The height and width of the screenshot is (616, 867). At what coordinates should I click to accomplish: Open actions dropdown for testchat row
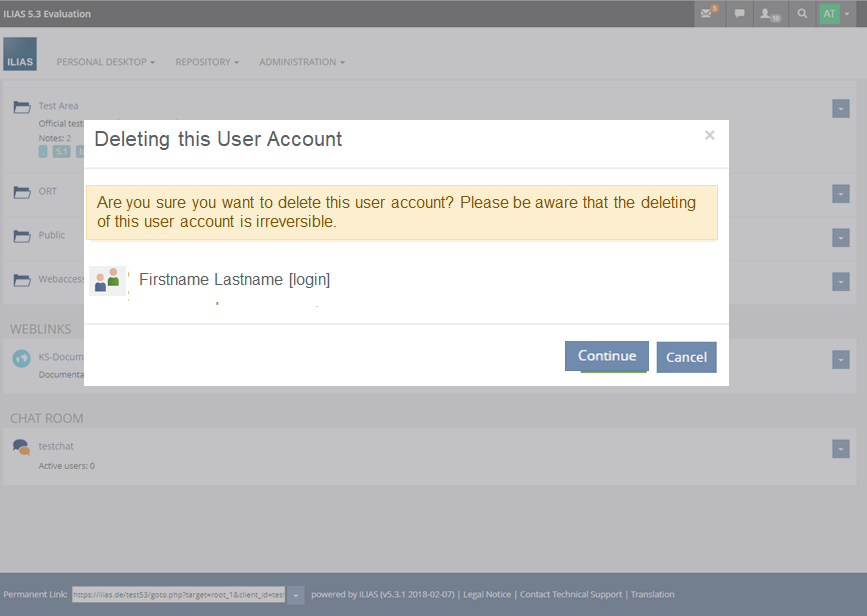pyautogui.click(x=841, y=448)
